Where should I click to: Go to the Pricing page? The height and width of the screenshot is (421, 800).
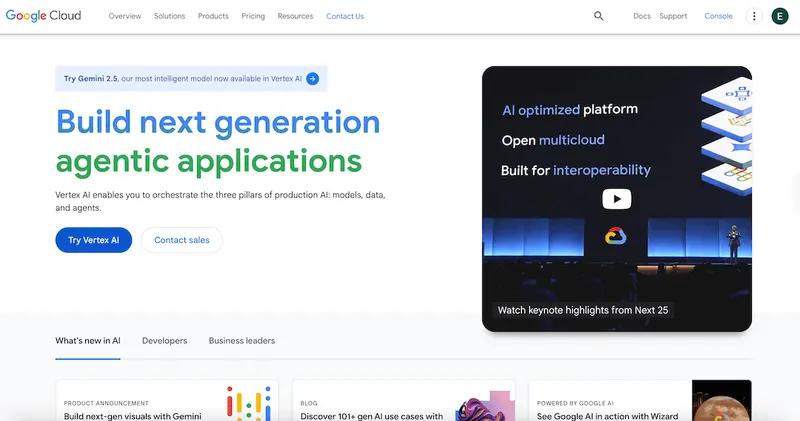(253, 16)
